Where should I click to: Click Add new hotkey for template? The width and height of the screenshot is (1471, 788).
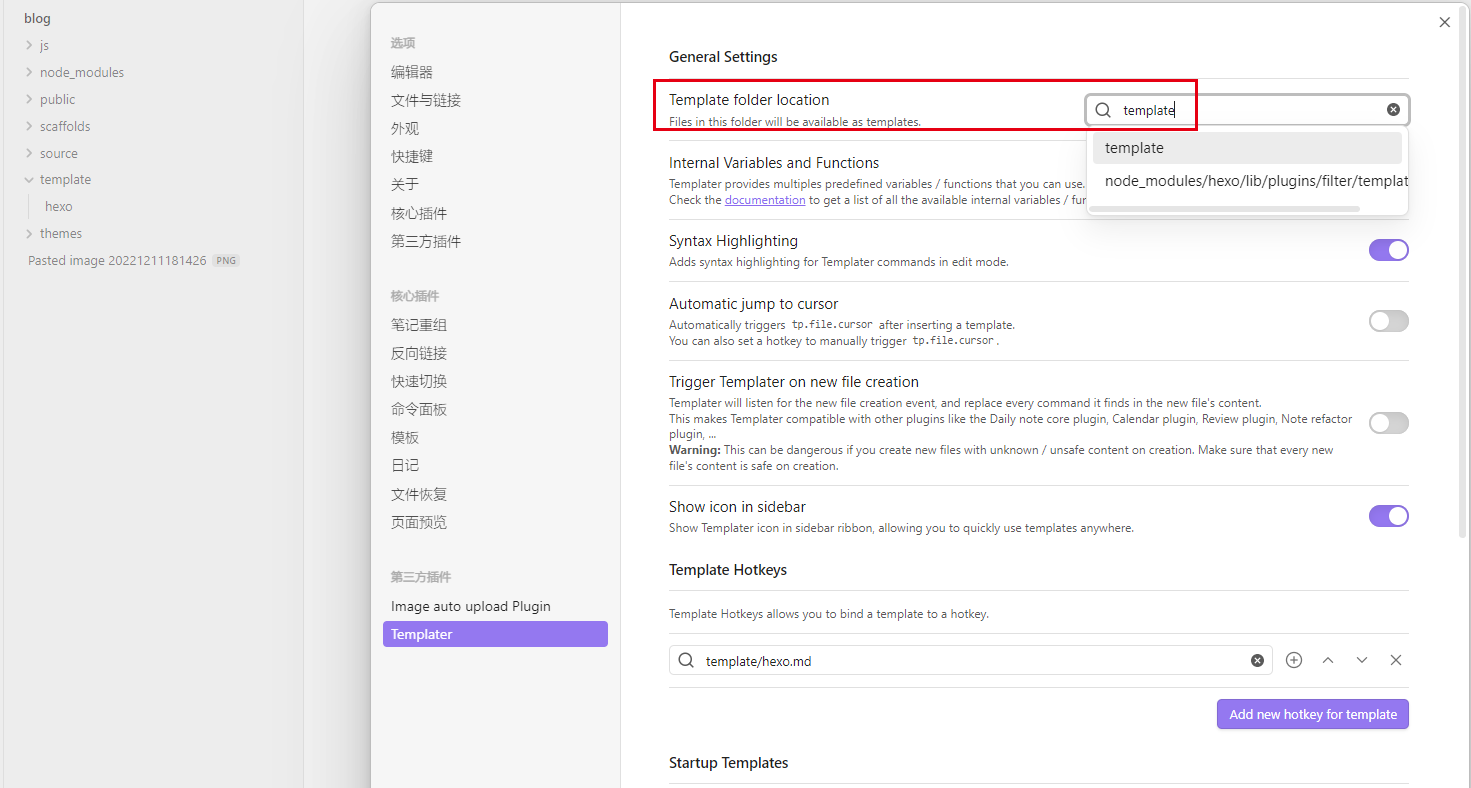pyautogui.click(x=1313, y=714)
